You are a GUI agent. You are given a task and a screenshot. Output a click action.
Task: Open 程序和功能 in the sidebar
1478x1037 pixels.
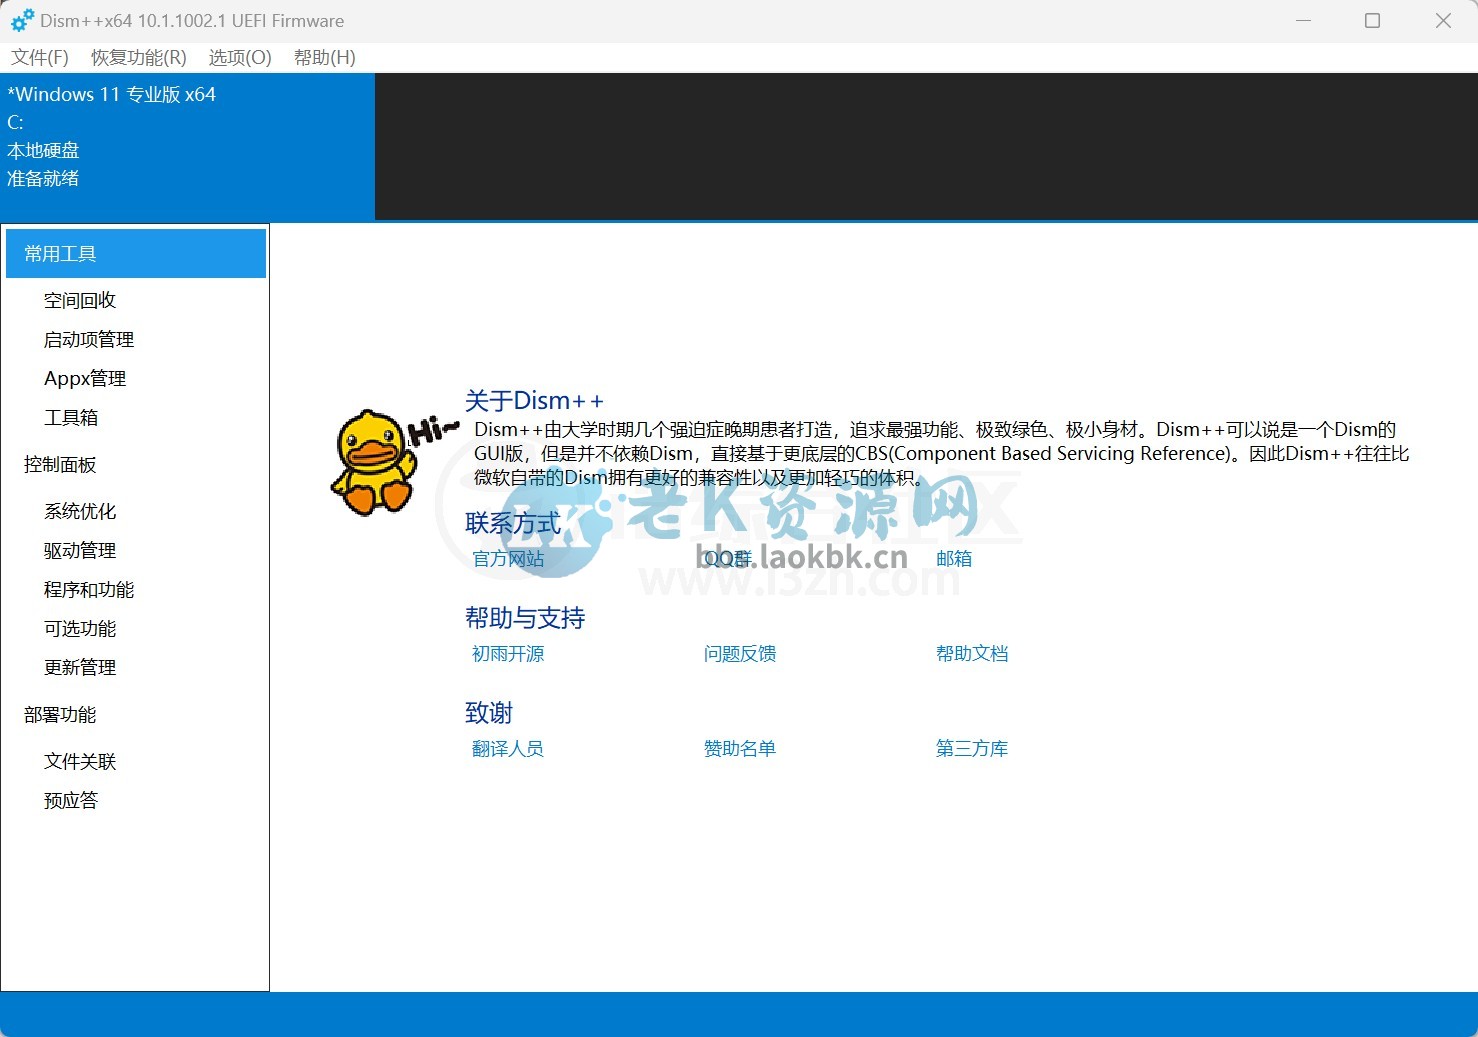[x=89, y=589]
